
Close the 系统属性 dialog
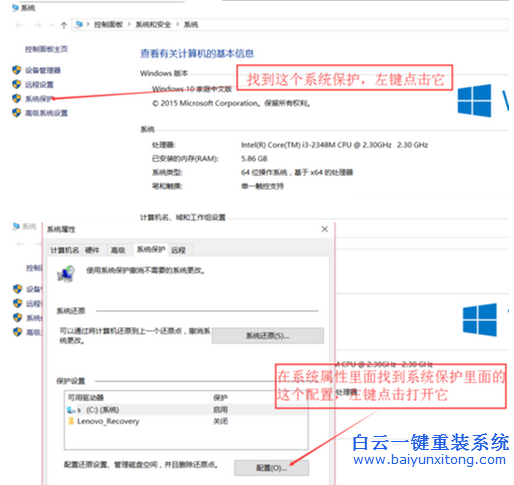325,229
